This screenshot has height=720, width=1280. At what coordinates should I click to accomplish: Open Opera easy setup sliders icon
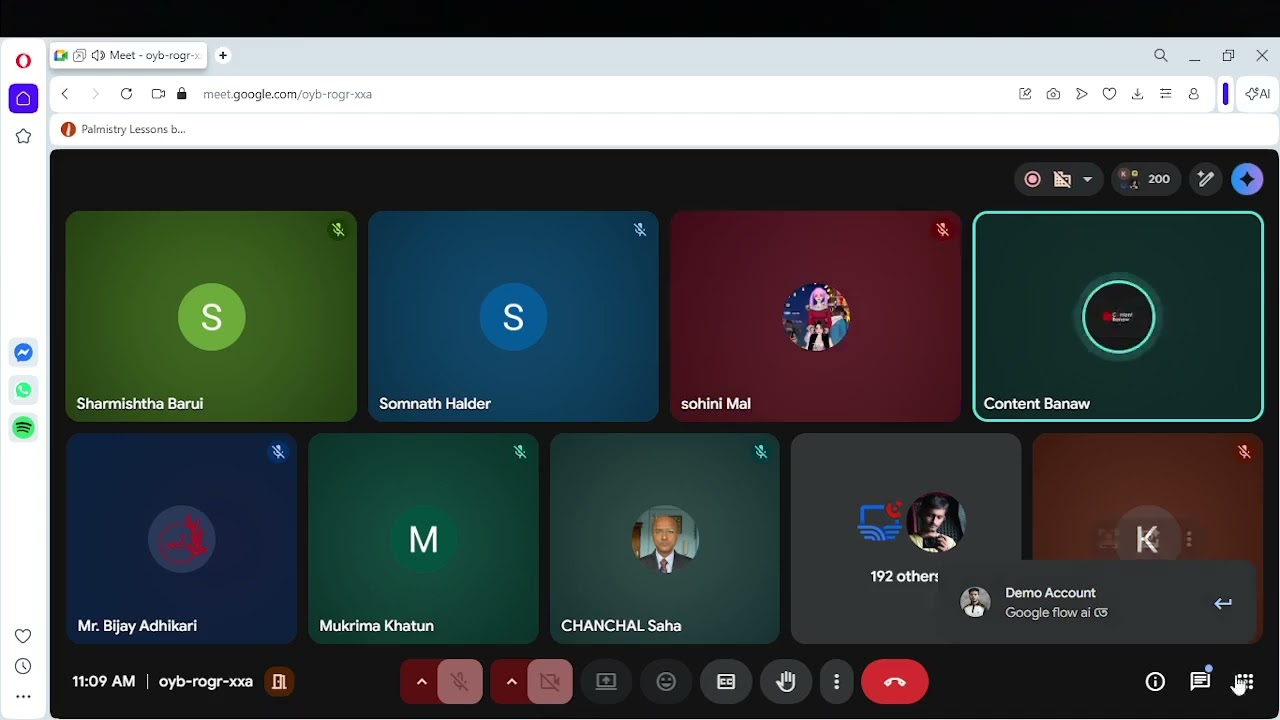1165,94
